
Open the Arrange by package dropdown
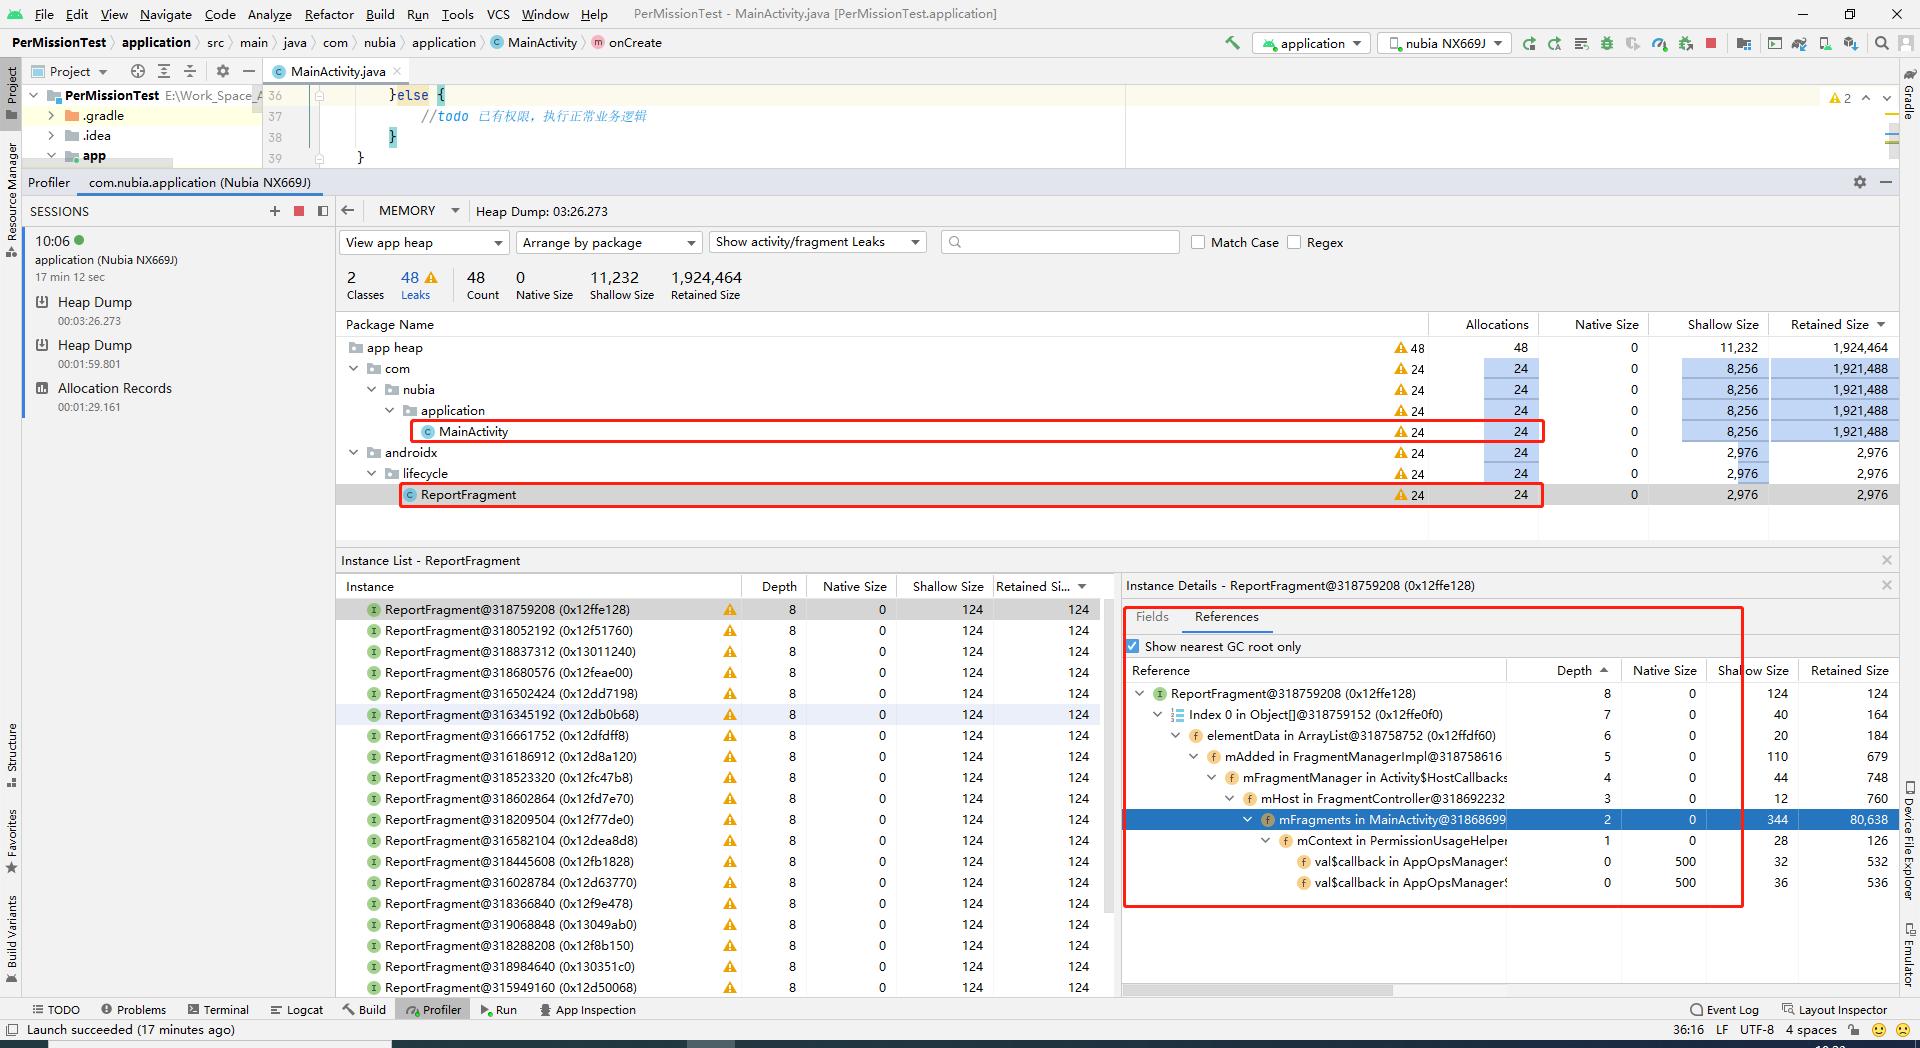click(608, 243)
